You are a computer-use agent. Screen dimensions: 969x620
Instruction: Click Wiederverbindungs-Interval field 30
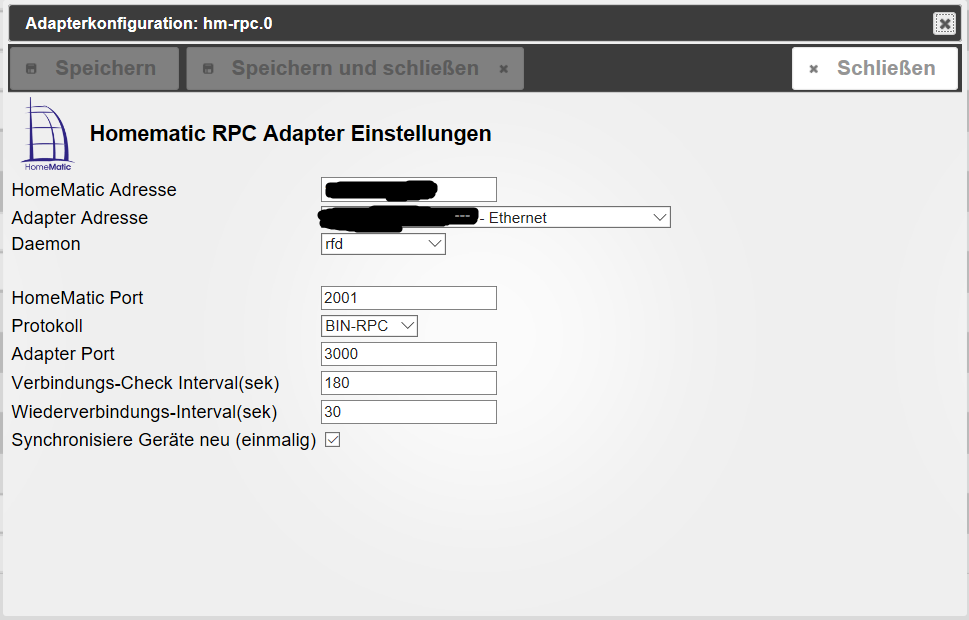point(408,412)
